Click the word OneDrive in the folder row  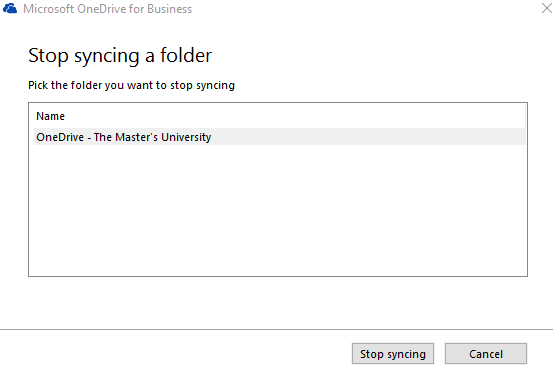(60, 137)
